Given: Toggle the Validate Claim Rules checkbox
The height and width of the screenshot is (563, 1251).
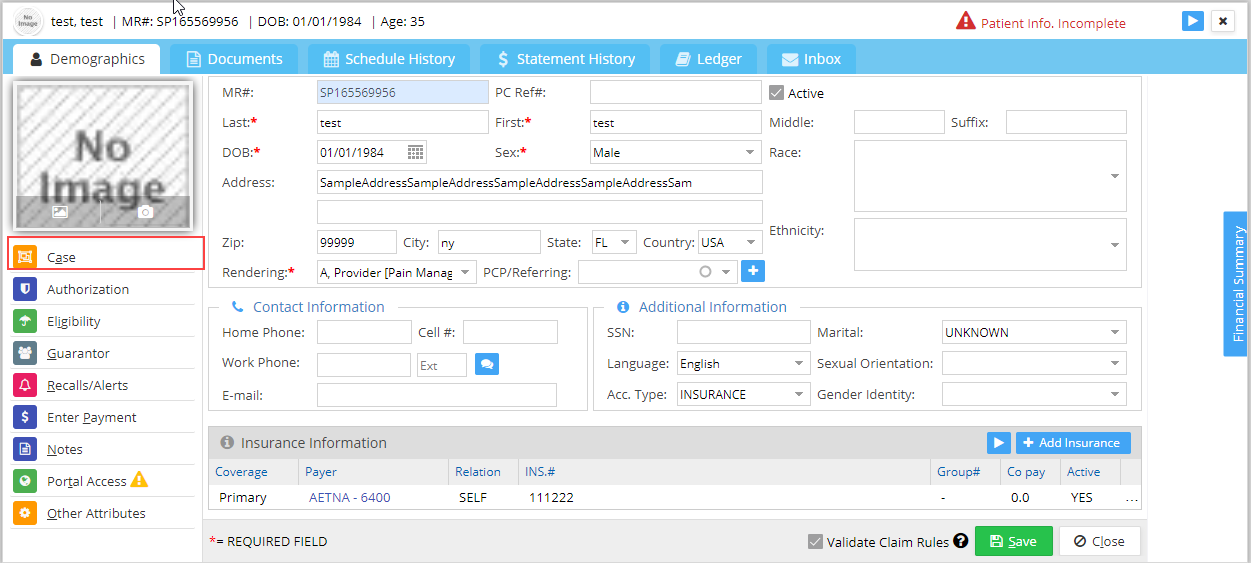Looking at the screenshot, I should point(816,542).
